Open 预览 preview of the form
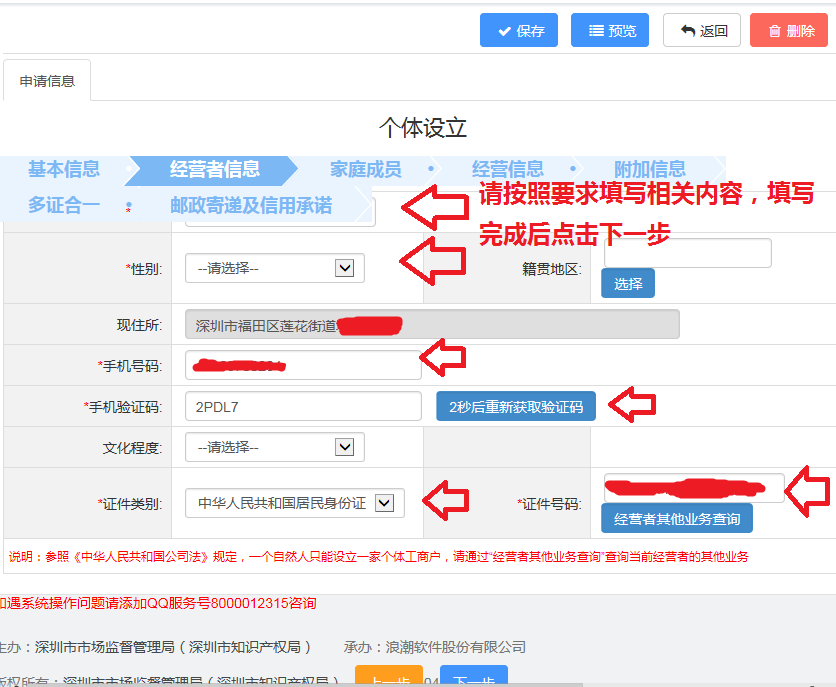836x687 pixels. (x=609, y=30)
